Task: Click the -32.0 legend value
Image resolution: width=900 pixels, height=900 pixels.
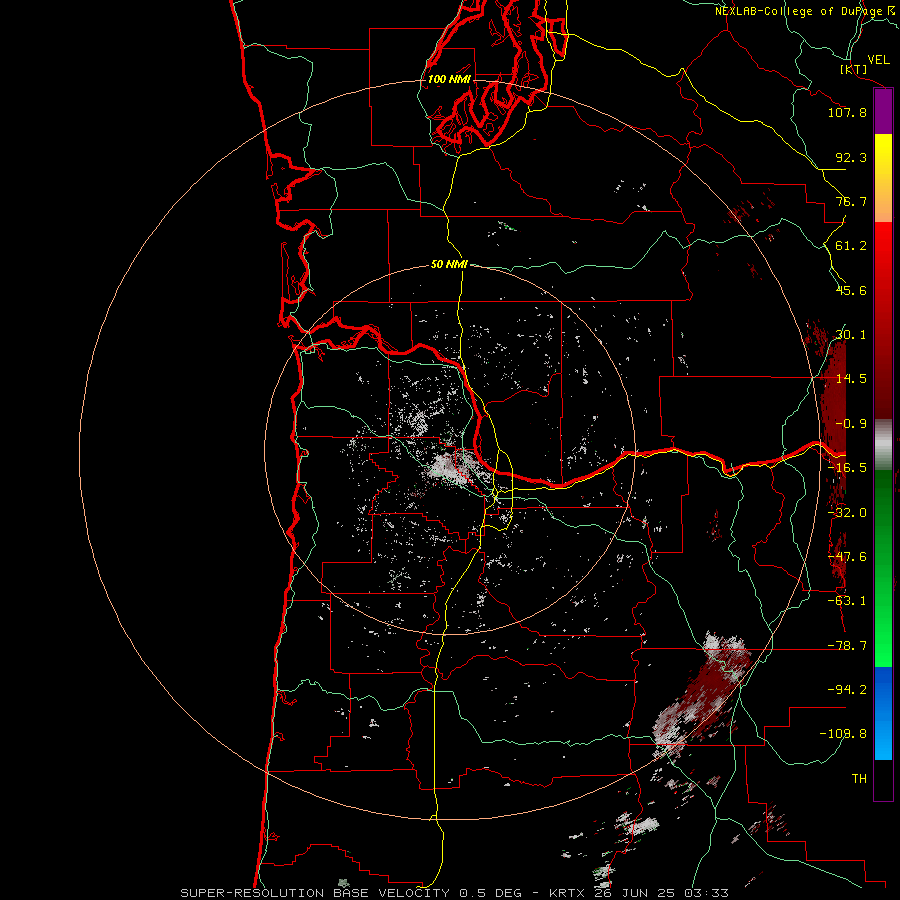Action: pos(847,512)
